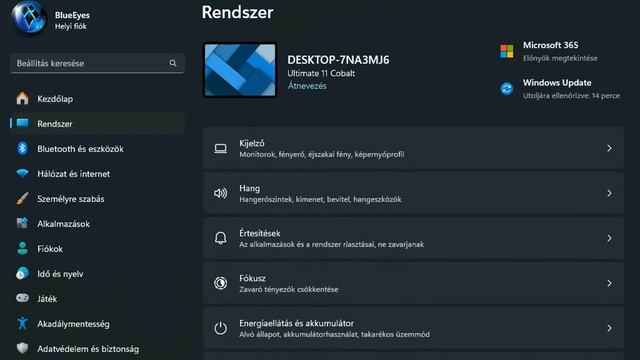Click Zavaró tényezők csökkentése description
The width and height of the screenshot is (640, 360).
coord(289,289)
